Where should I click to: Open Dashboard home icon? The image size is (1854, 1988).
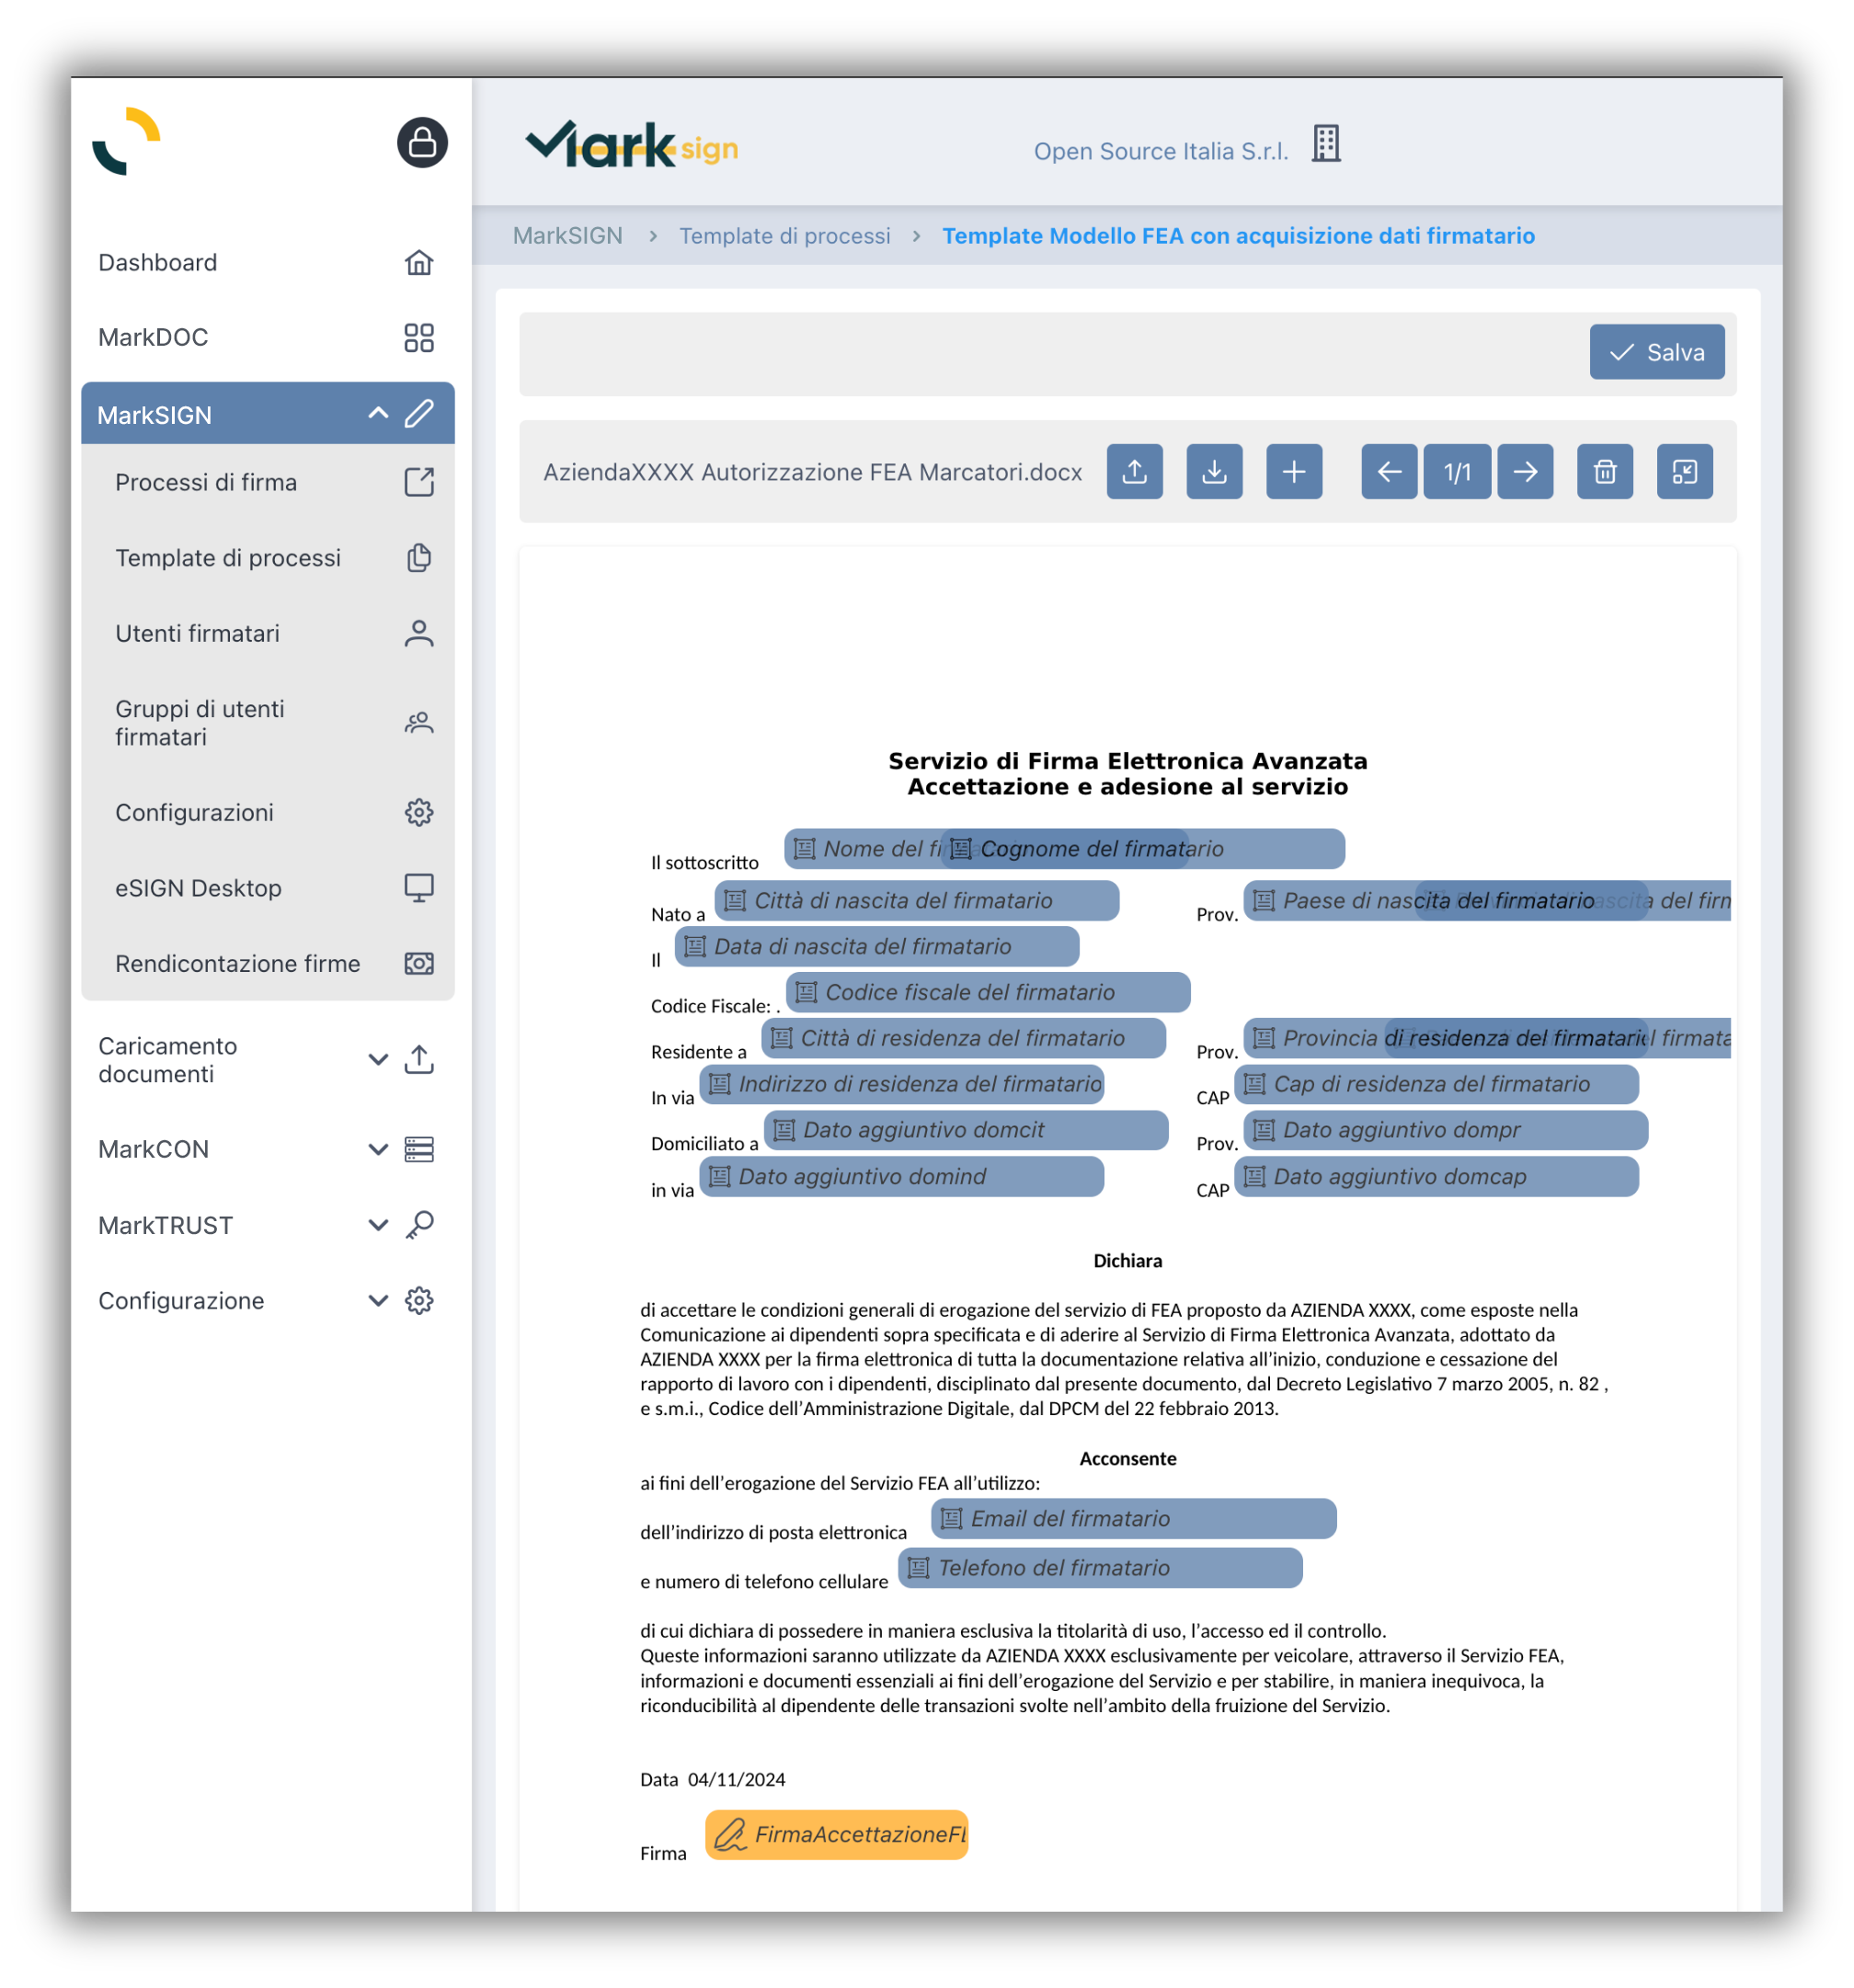pos(419,262)
